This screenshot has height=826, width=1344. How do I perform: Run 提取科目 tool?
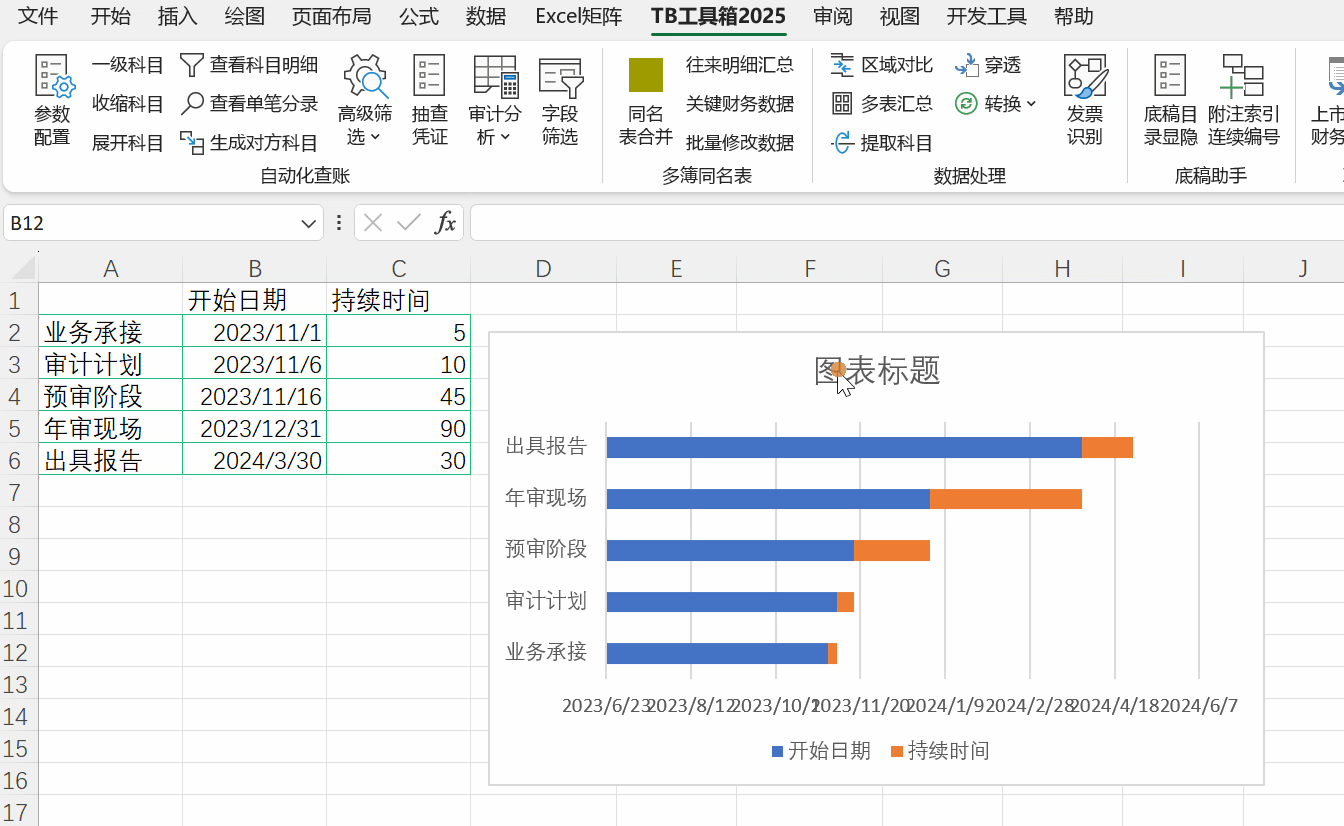(x=882, y=143)
